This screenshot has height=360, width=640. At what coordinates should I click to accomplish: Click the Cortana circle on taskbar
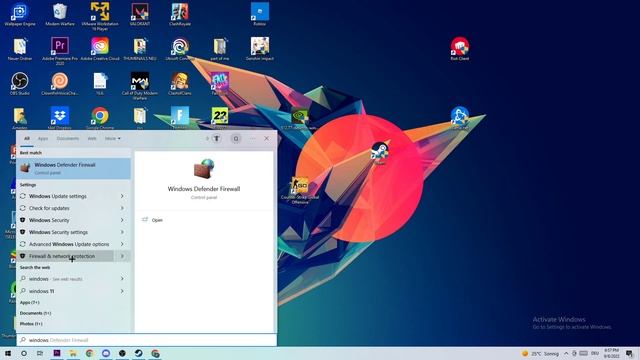coord(24,353)
